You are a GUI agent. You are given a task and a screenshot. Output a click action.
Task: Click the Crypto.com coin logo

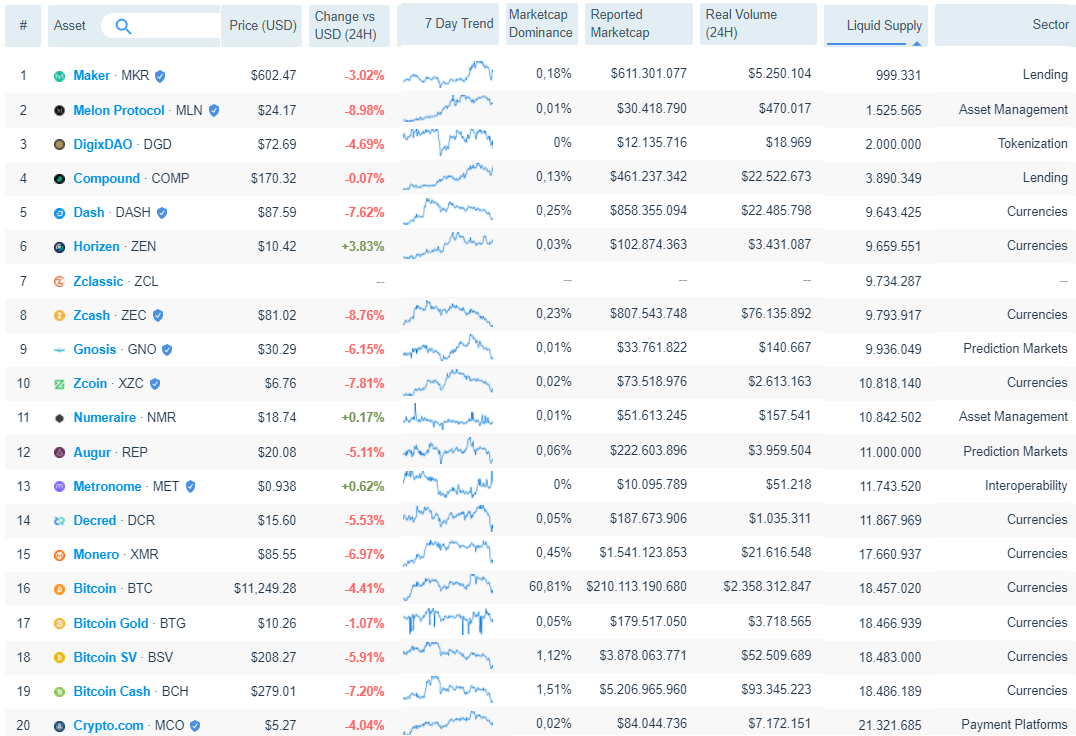60,726
